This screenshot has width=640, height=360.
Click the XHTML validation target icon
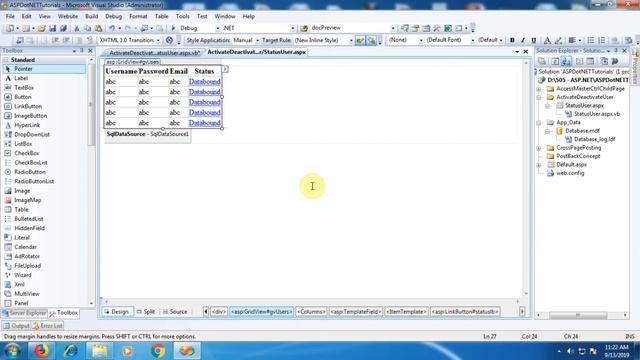169,40
